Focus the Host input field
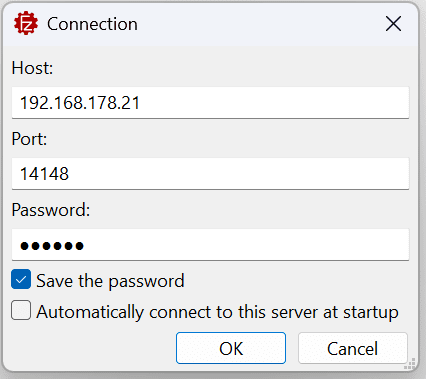The width and height of the screenshot is (426, 379). [210, 103]
